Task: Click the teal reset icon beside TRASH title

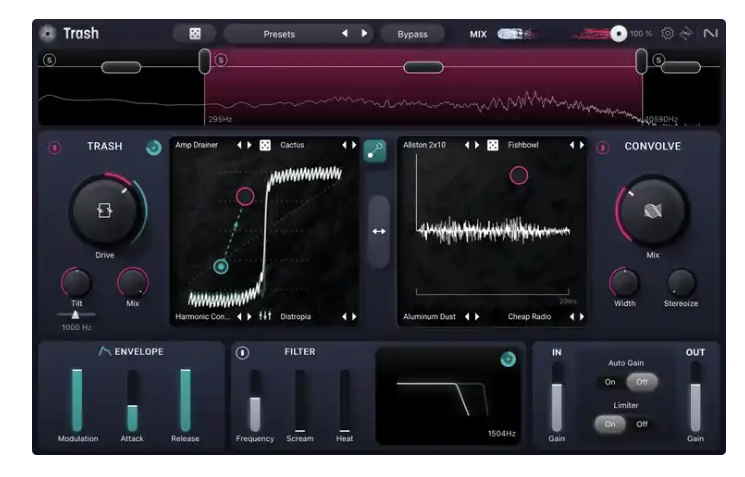Action: (153, 148)
